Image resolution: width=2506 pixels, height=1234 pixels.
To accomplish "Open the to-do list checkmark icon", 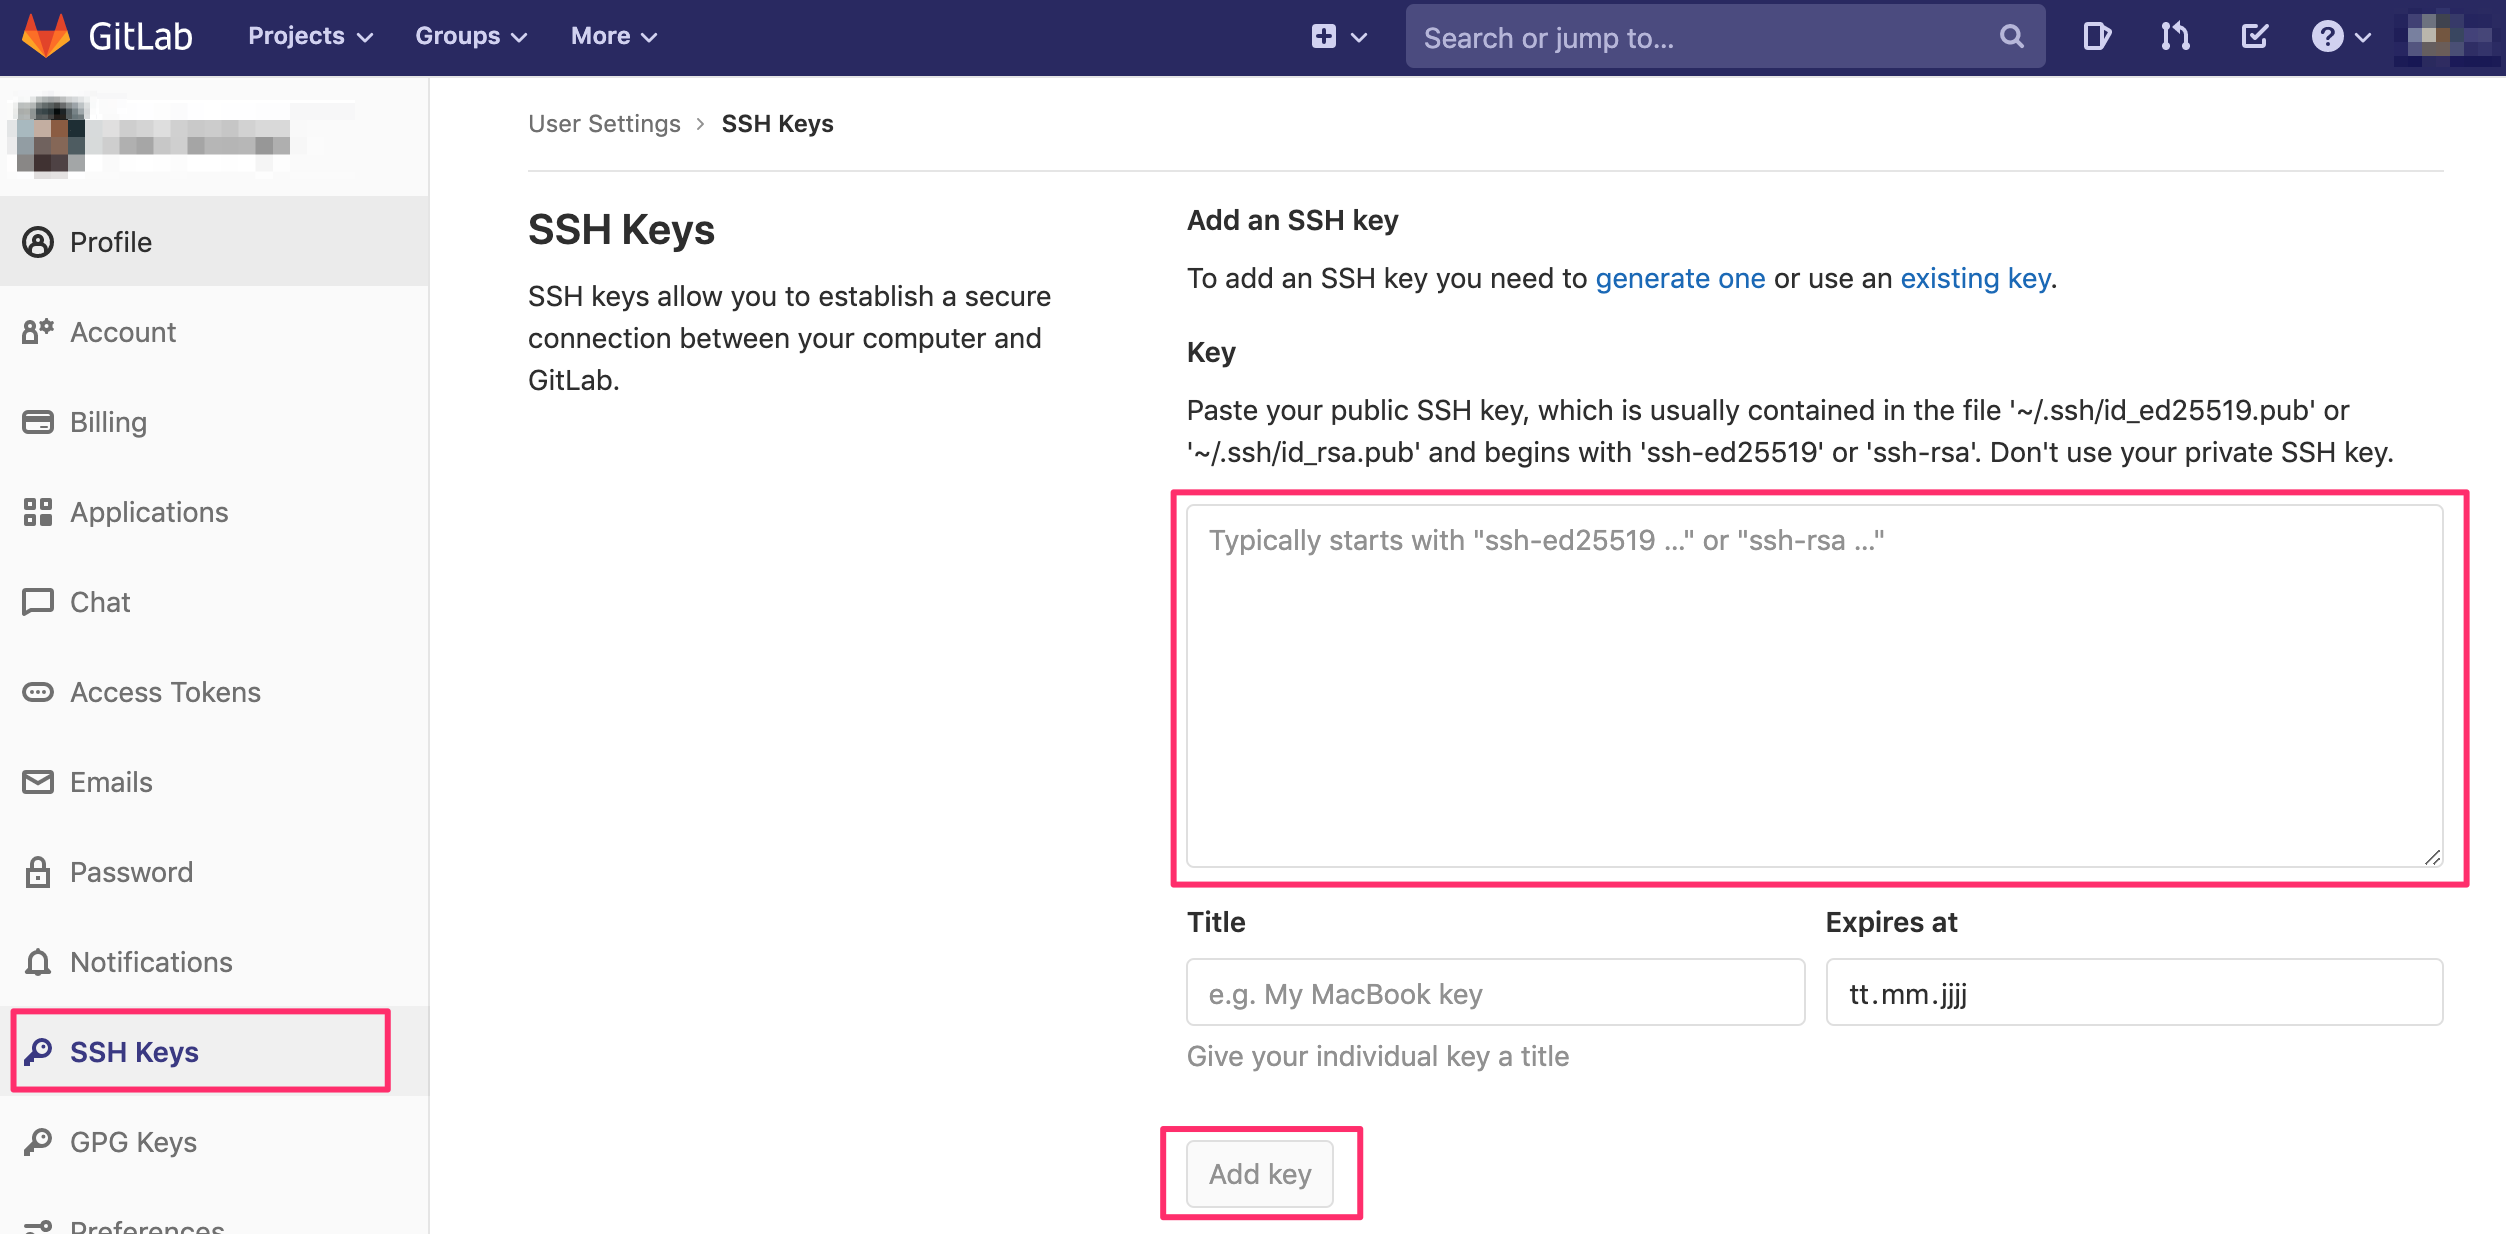I will pyautogui.click(x=2254, y=37).
